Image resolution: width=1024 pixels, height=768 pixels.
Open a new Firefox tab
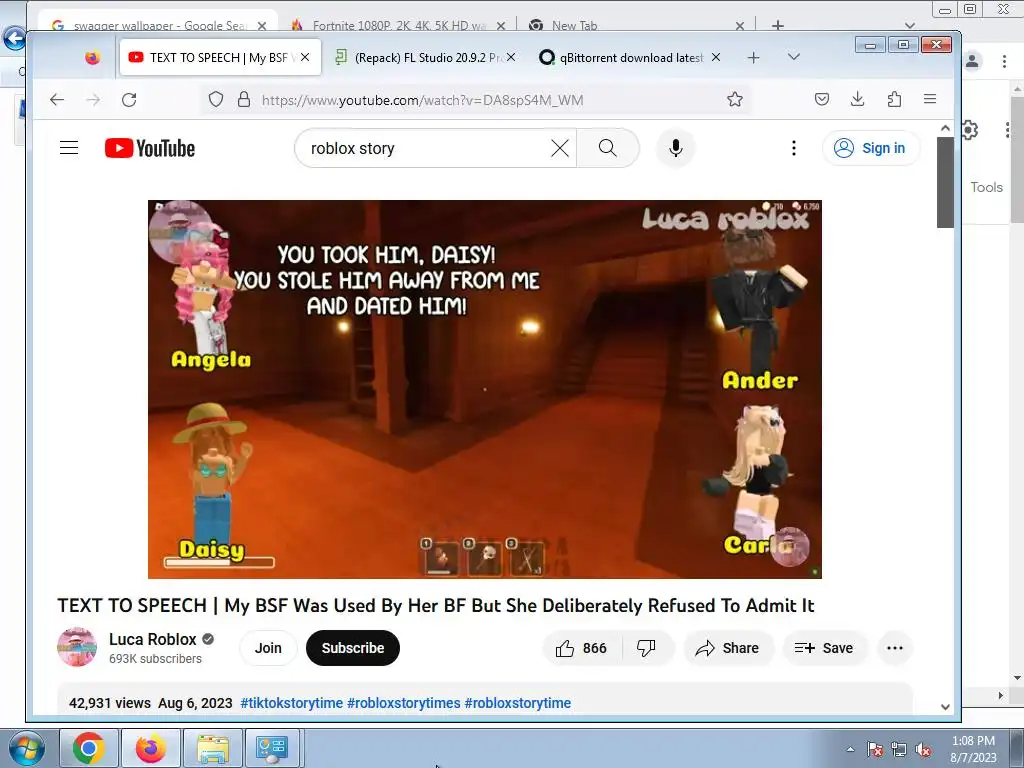pyautogui.click(x=754, y=57)
